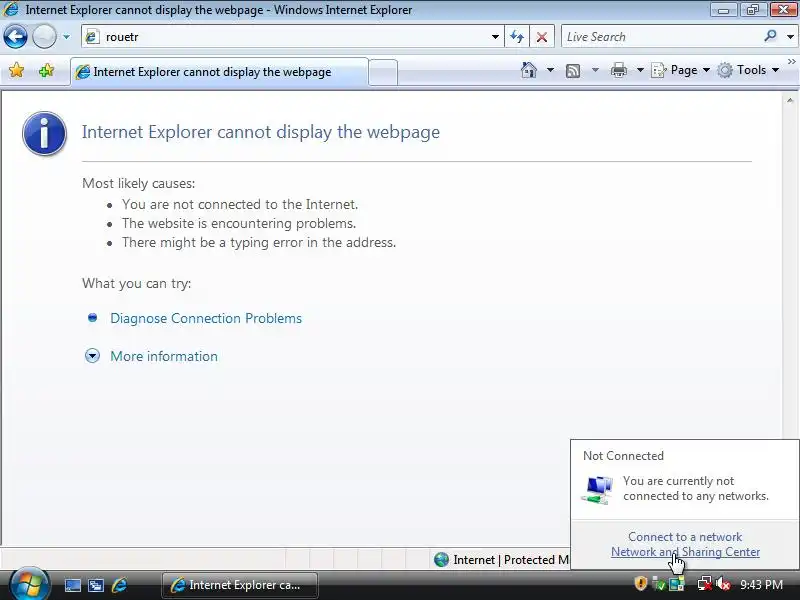The height and width of the screenshot is (600, 800).
Task: Click the Windows Security shield tray icon
Action: pyautogui.click(x=641, y=583)
